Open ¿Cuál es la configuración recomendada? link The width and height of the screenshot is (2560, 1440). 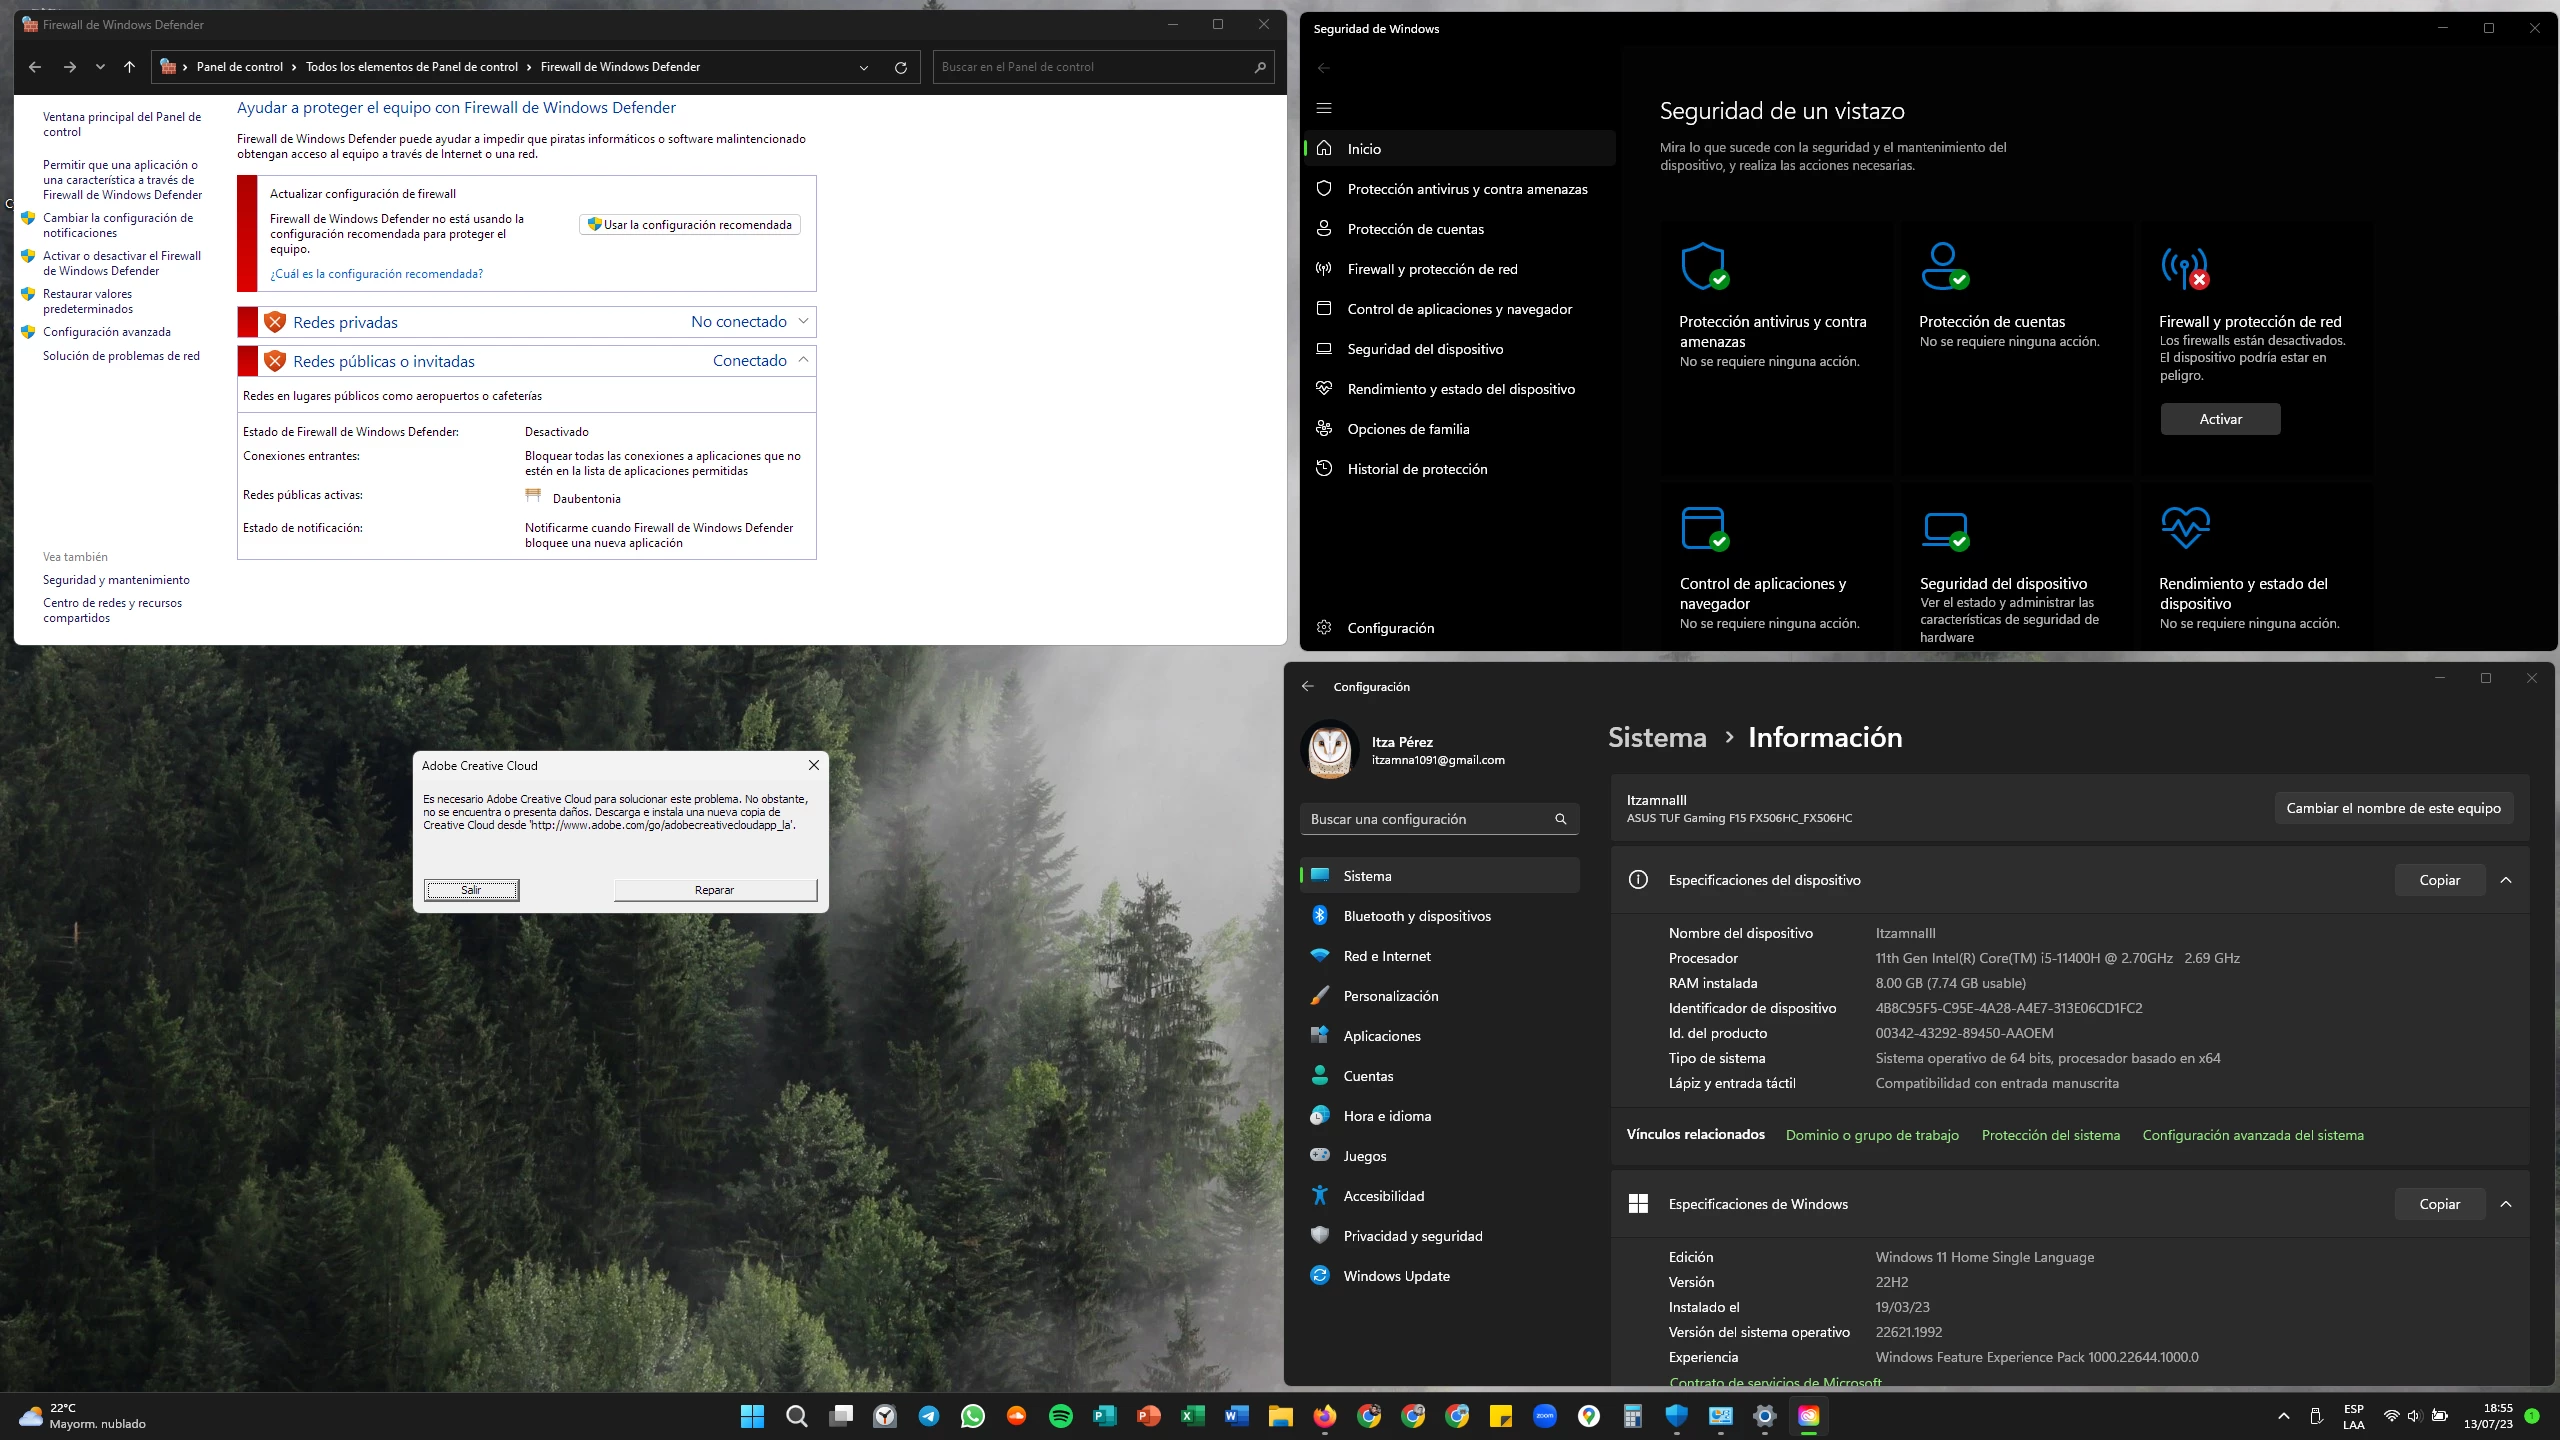pyautogui.click(x=376, y=274)
